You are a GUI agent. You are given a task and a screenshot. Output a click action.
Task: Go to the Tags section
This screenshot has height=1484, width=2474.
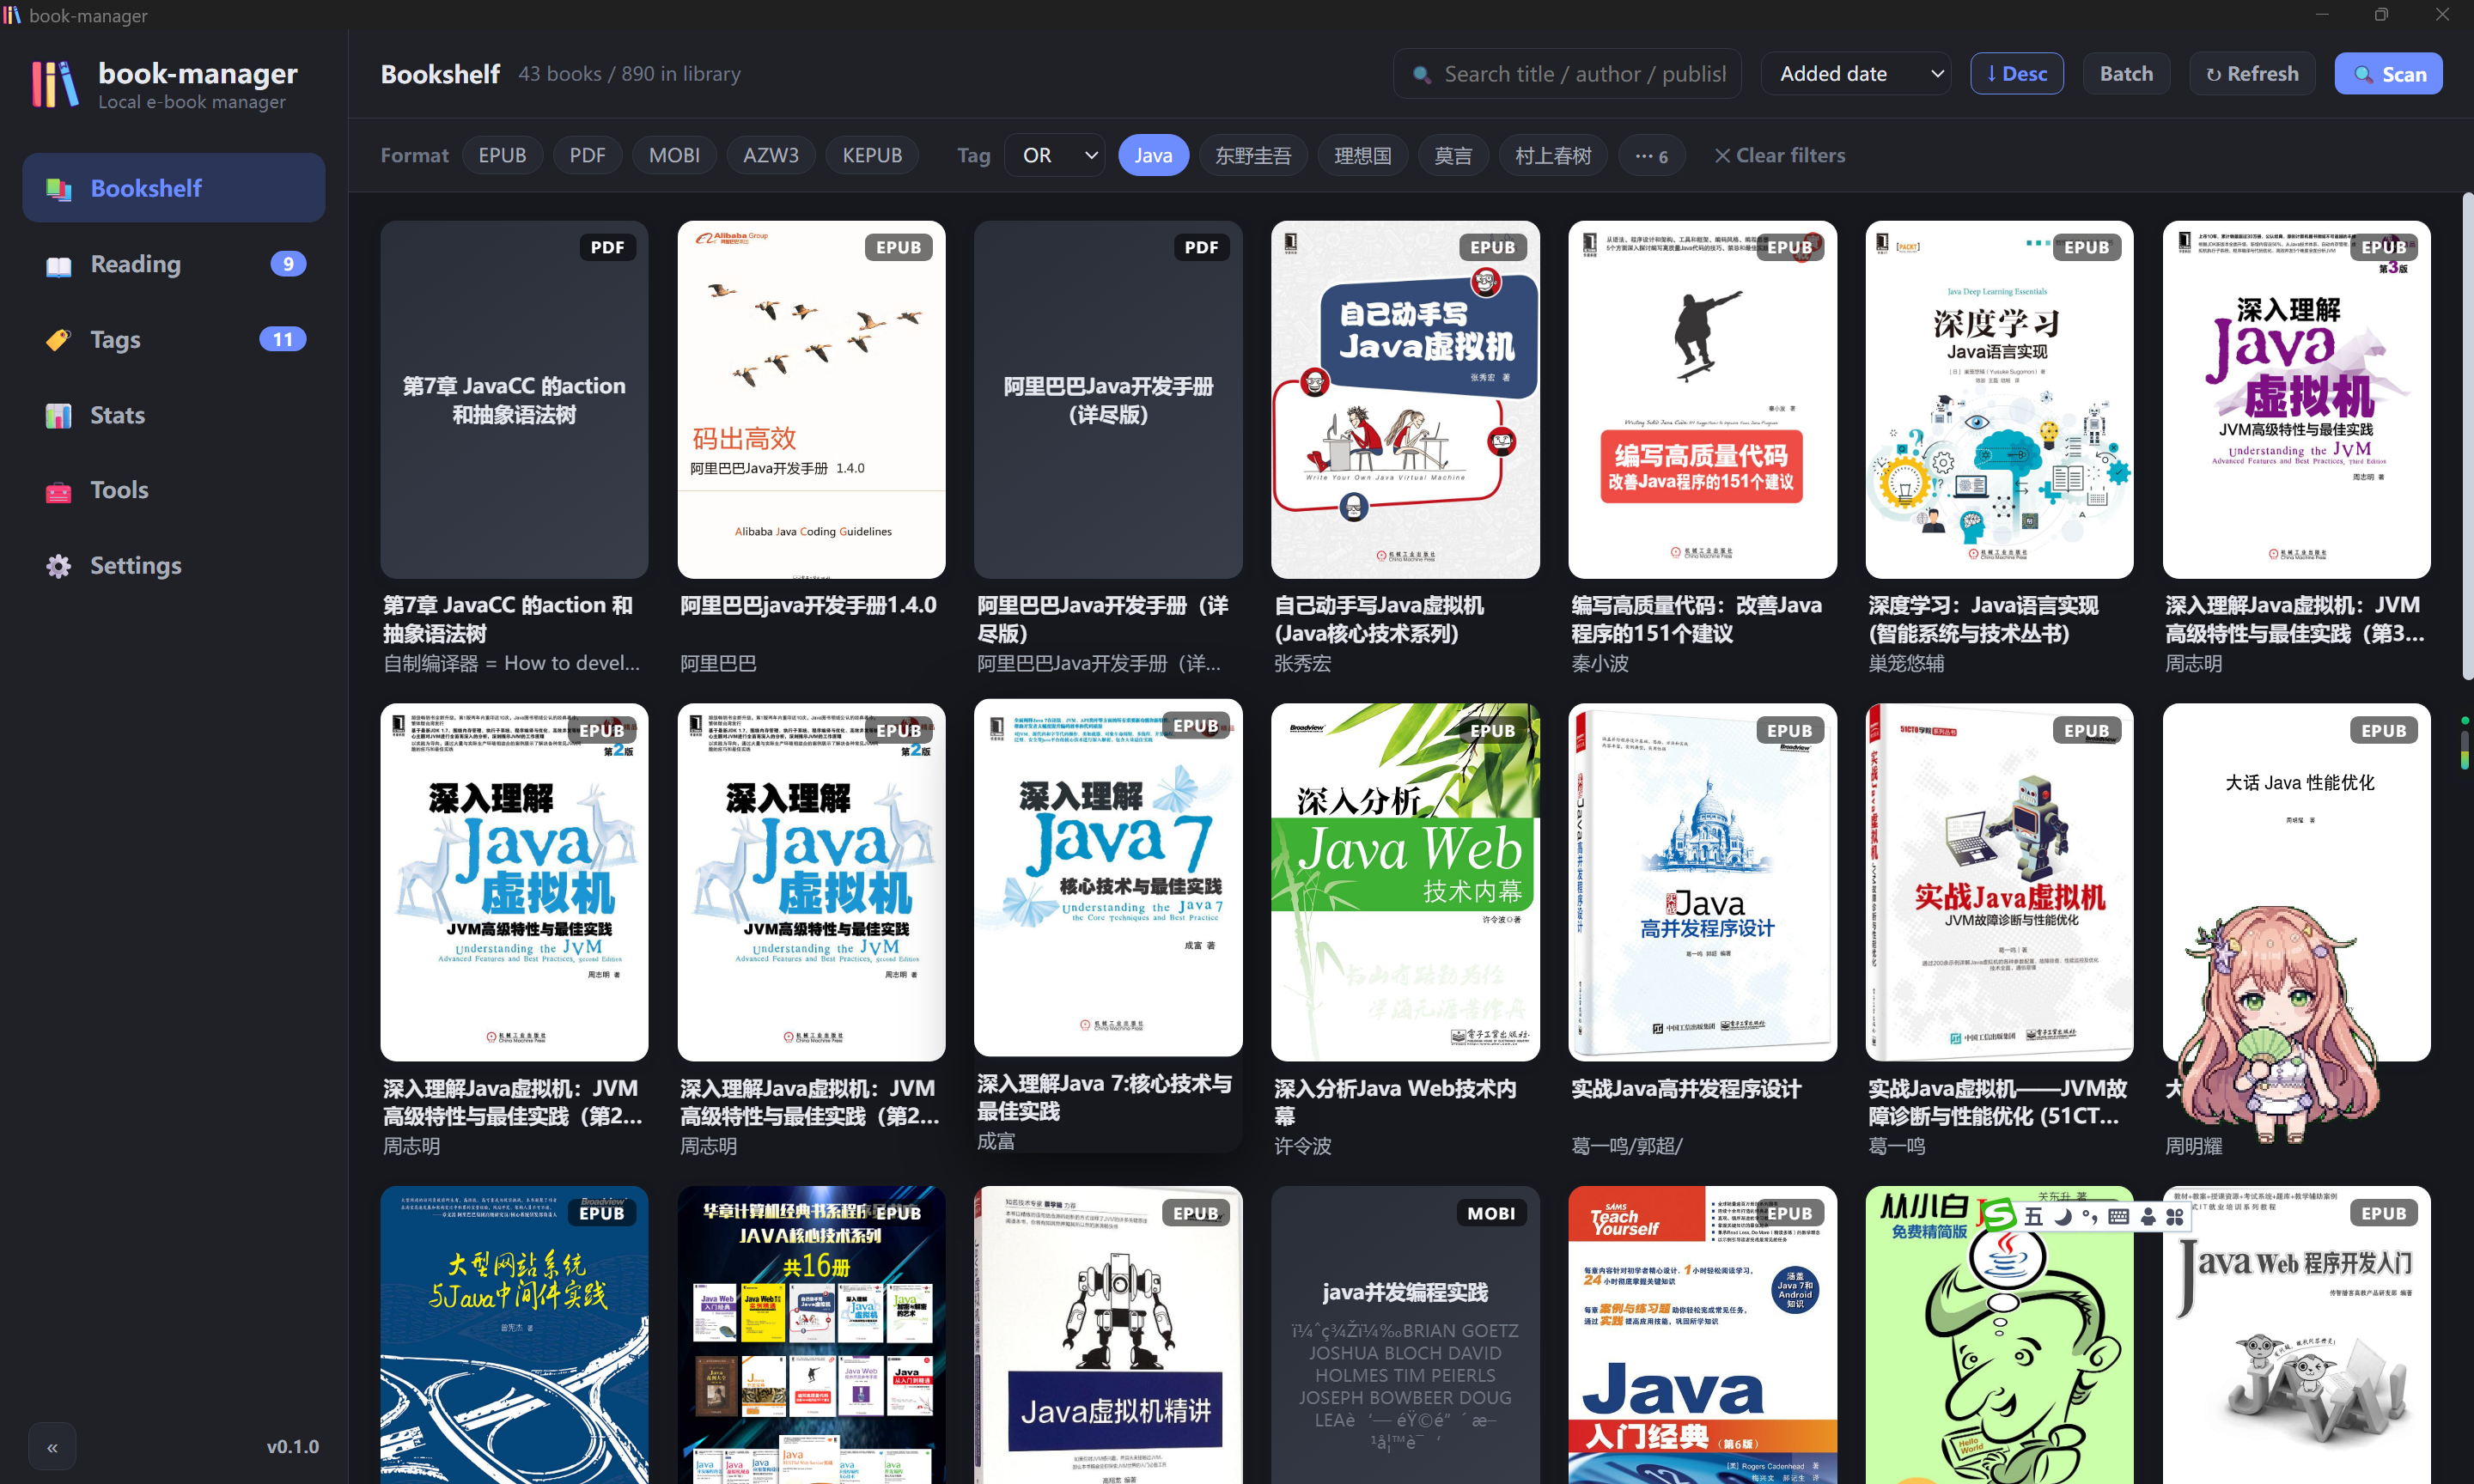click(173, 339)
